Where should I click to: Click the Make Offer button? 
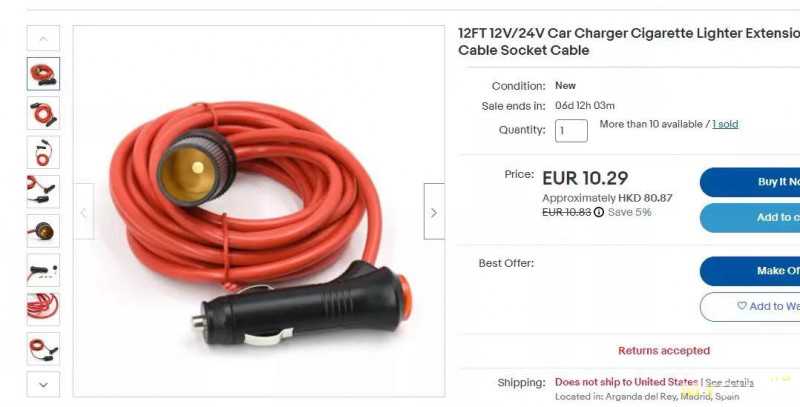pyautogui.click(x=750, y=271)
